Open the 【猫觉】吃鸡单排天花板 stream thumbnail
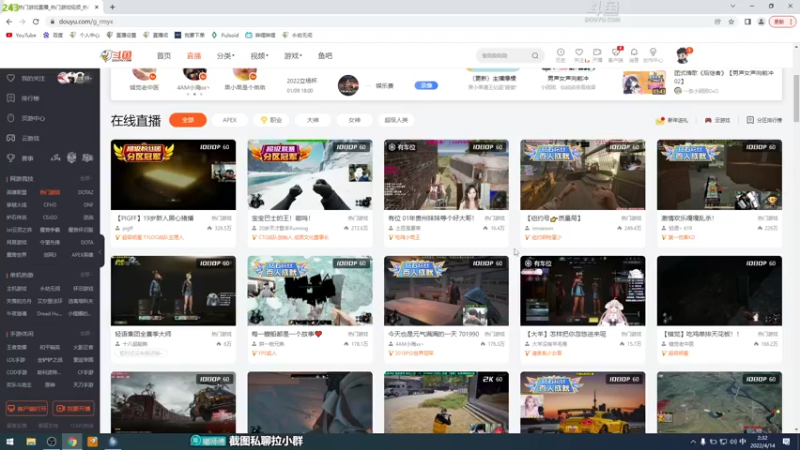 (719, 291)
